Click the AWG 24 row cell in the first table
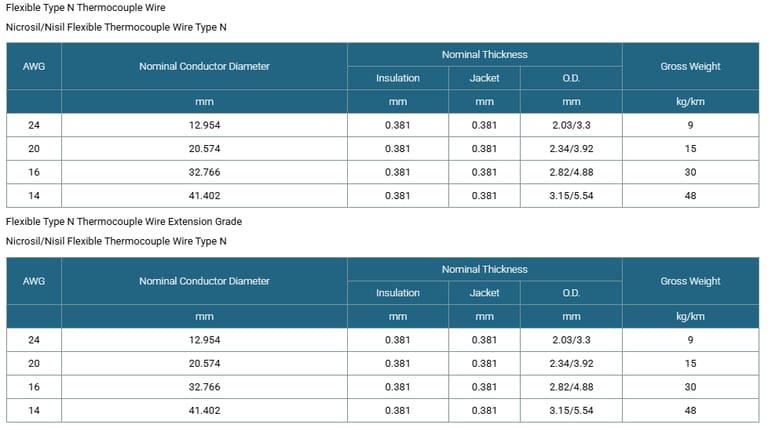This screenshot has height=428, width=768. tap(34, 125)
